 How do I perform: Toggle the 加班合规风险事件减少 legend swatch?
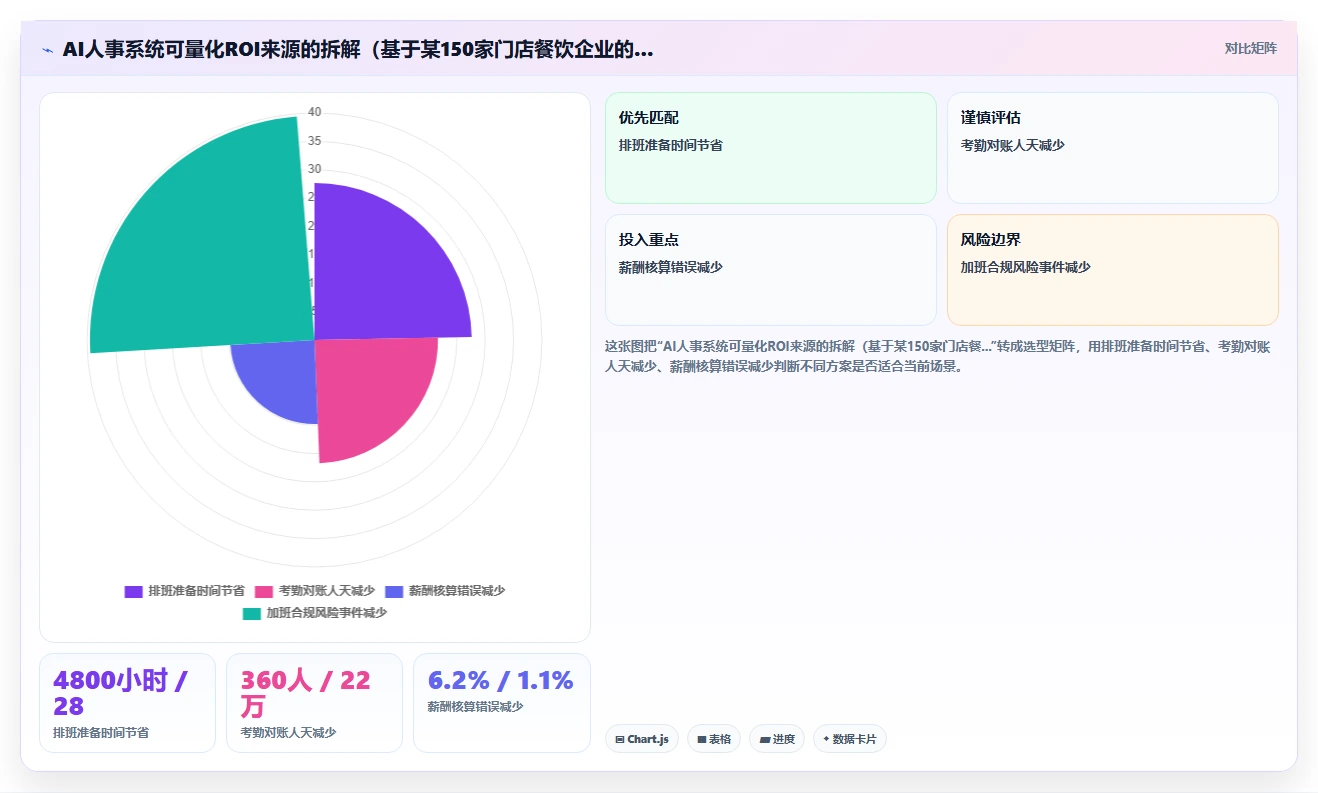tap(252, 613)
